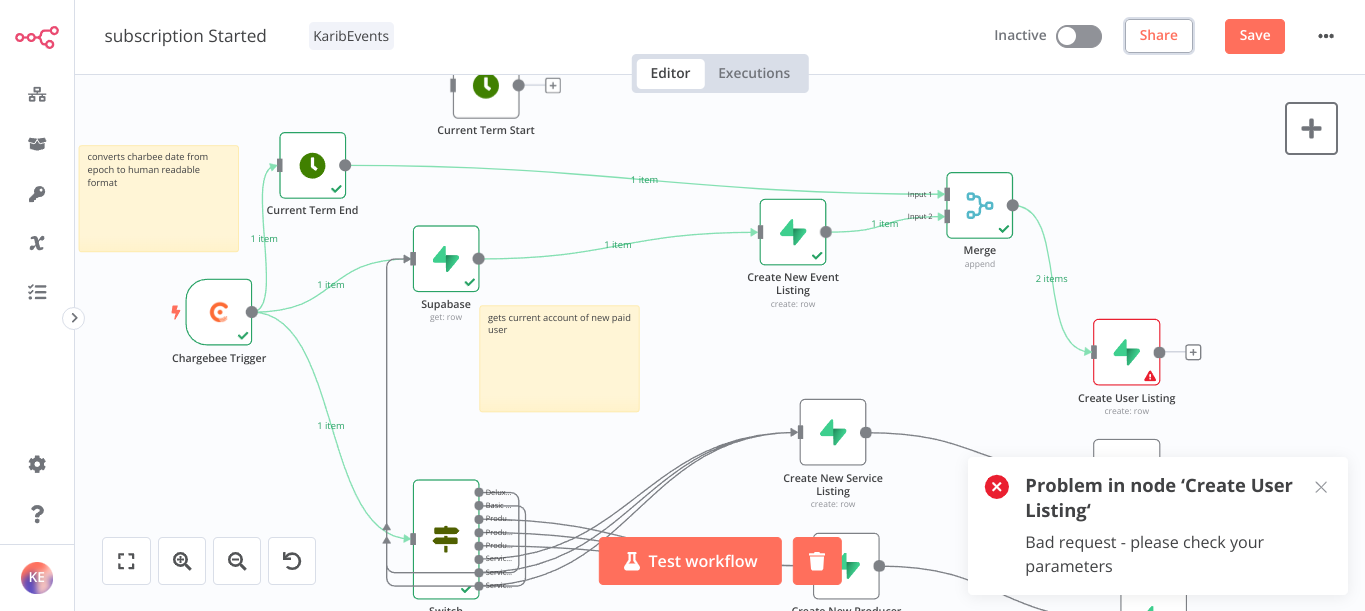Dismiss the Create User Listing error notification

[x=1321, y=487]
